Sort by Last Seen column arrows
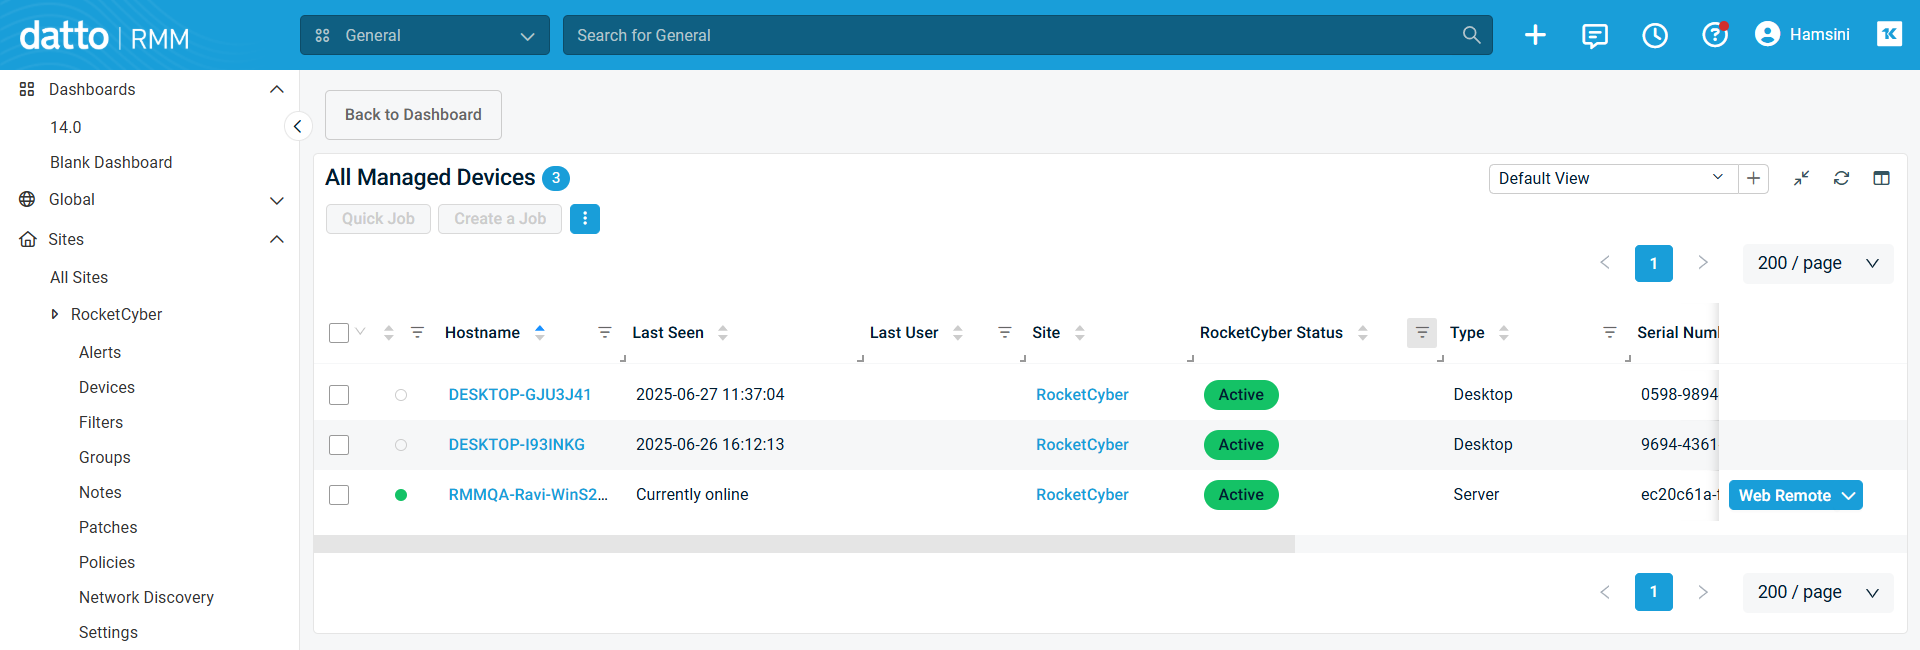Image resolution: width=1920 pixels, height=650 pixels. (723, 333)
